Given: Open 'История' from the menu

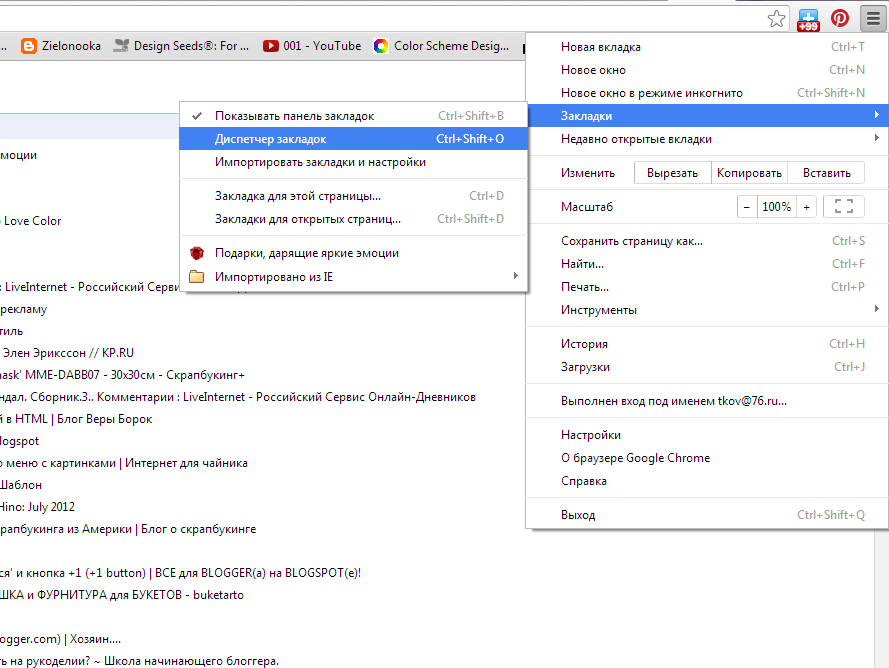Looking at the screenshot, I should [706, 344].
